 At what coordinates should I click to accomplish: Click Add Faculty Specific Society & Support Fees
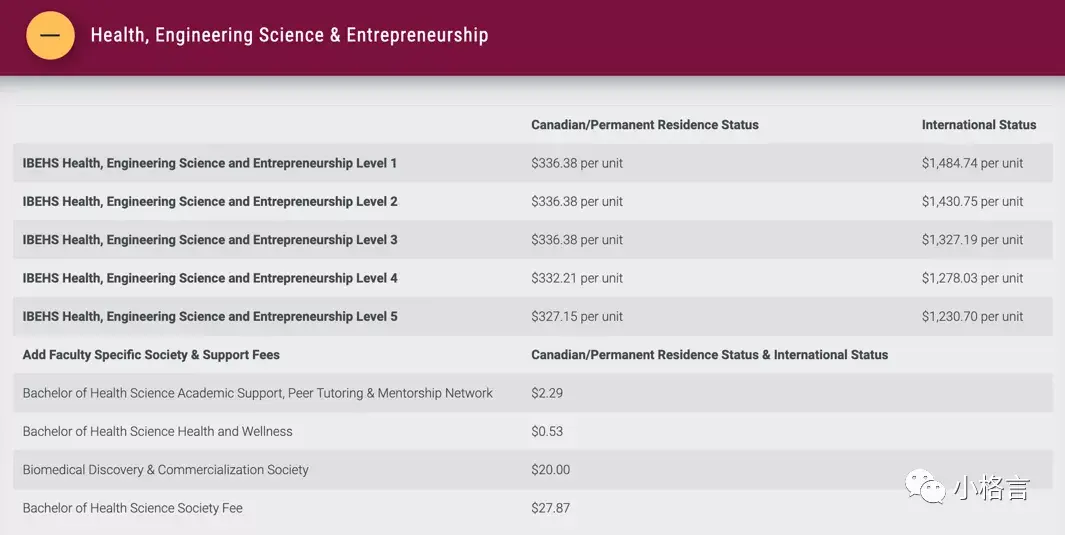click(x=151, y=355)
